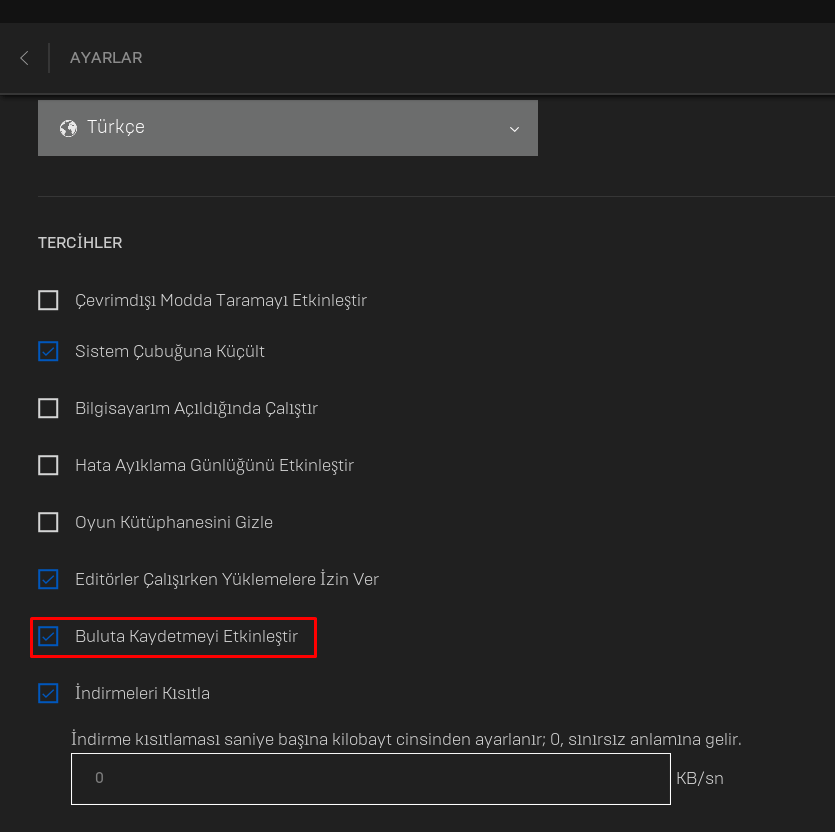Screen dimensions: 835x832
Task: Turn off the İndirmeleri Kısıtla checkbox
Action: (x=48, y=693)
